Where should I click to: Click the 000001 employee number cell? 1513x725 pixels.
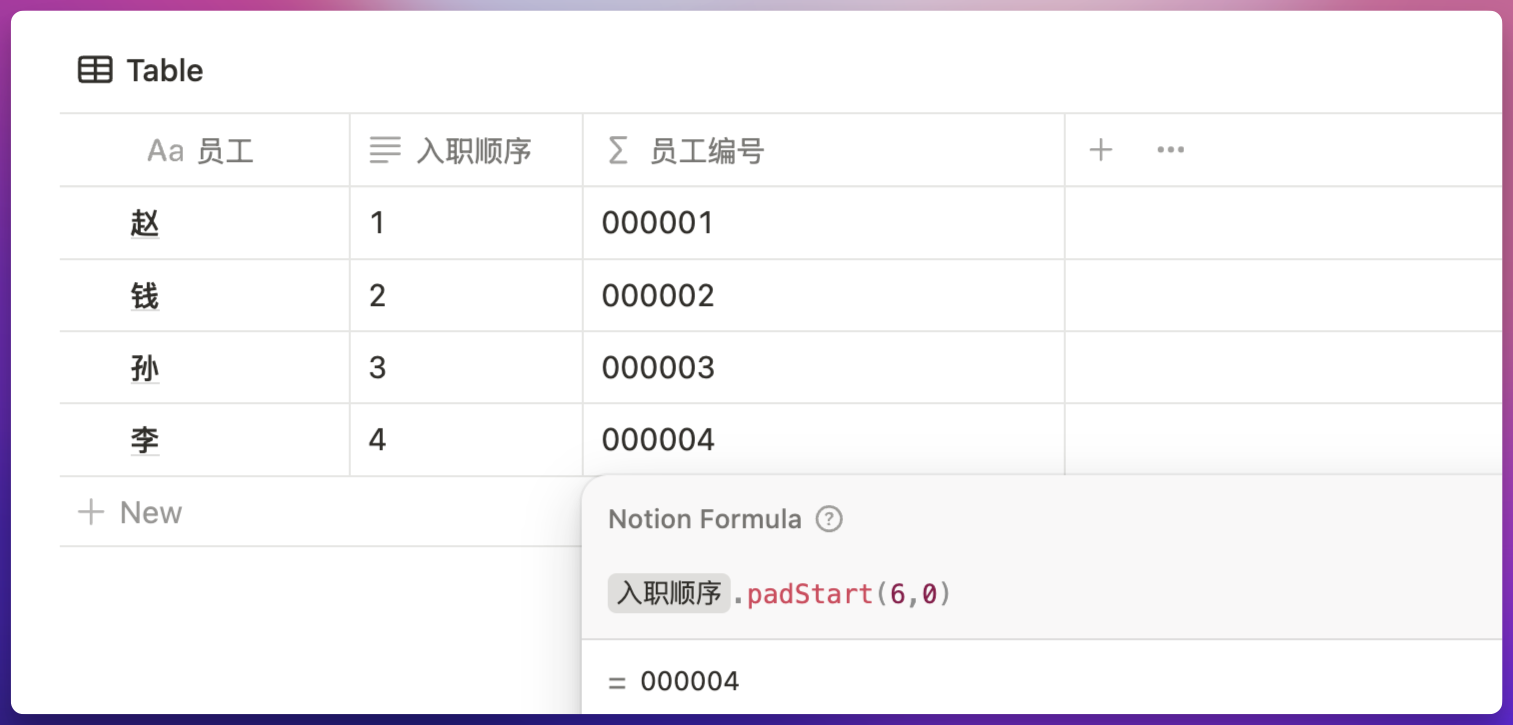(822, 223)
